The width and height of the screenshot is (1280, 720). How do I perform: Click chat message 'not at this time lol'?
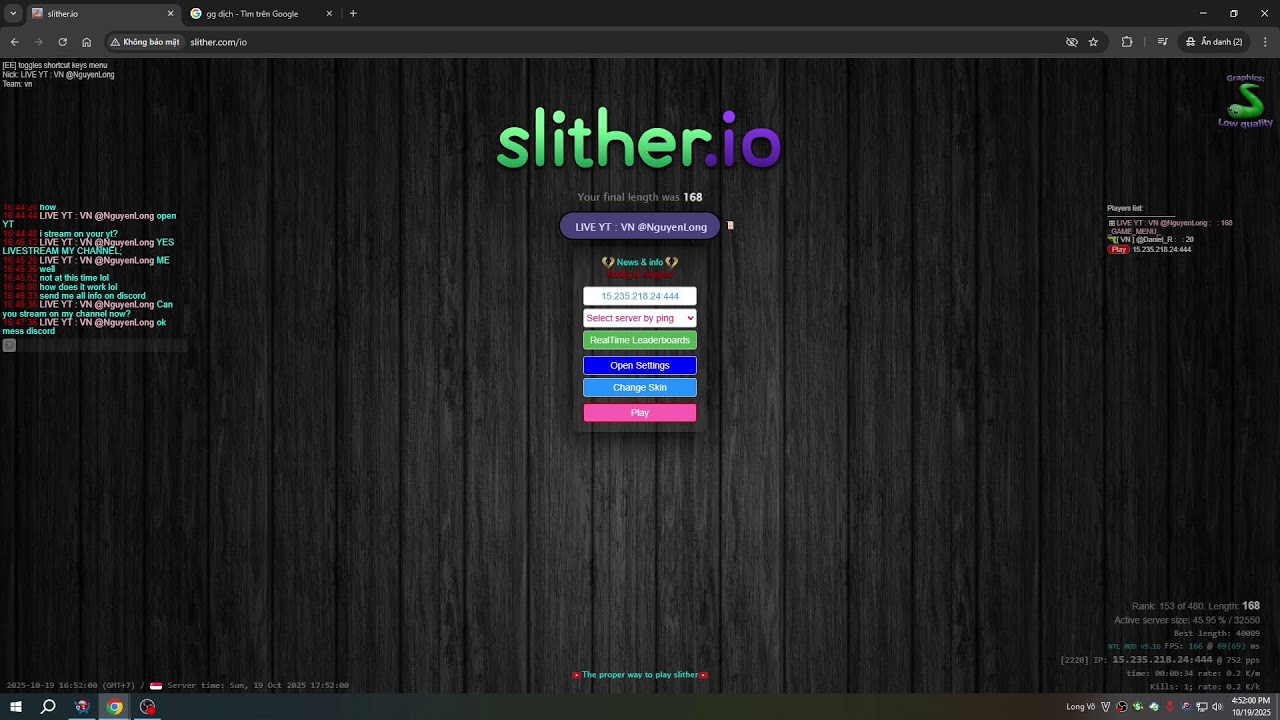pyautogui.click(x=74, y=278)
